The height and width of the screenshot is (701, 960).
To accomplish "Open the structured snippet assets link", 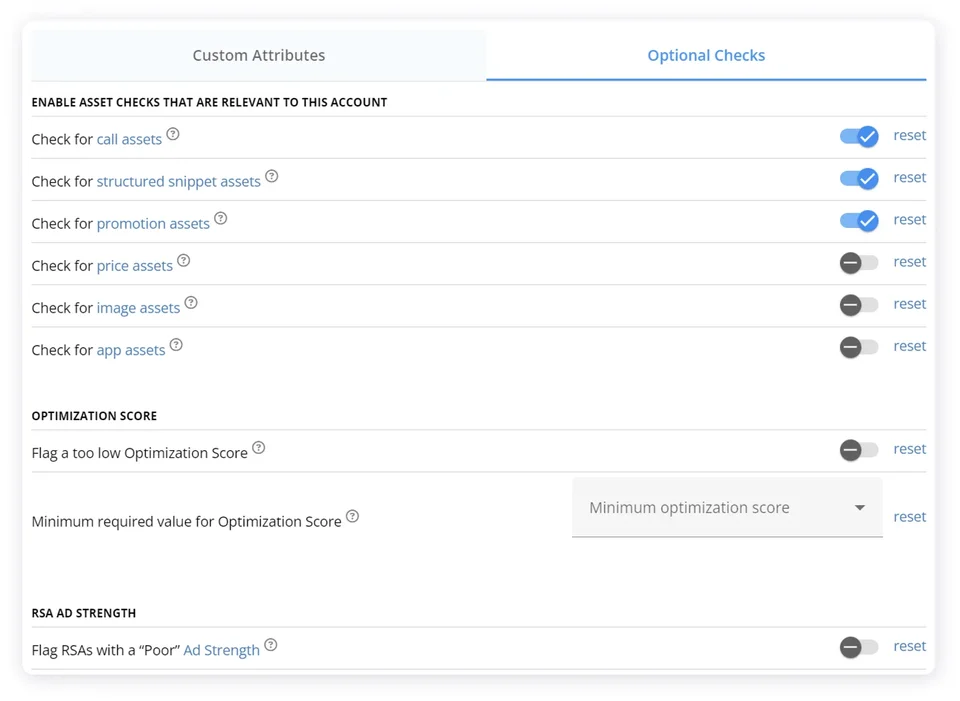I will point(179,181).
